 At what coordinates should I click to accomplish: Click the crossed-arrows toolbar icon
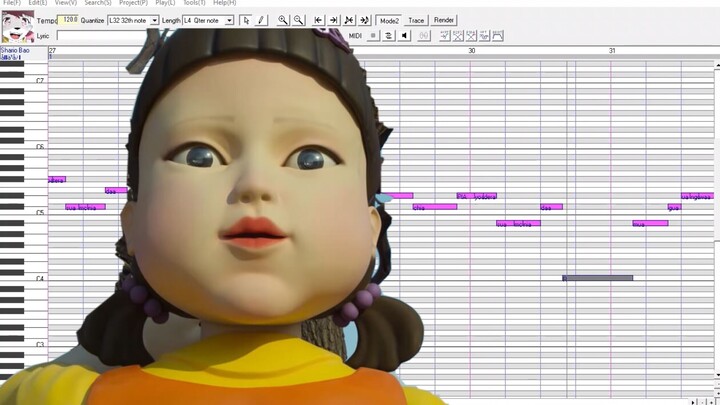point(349,20)
